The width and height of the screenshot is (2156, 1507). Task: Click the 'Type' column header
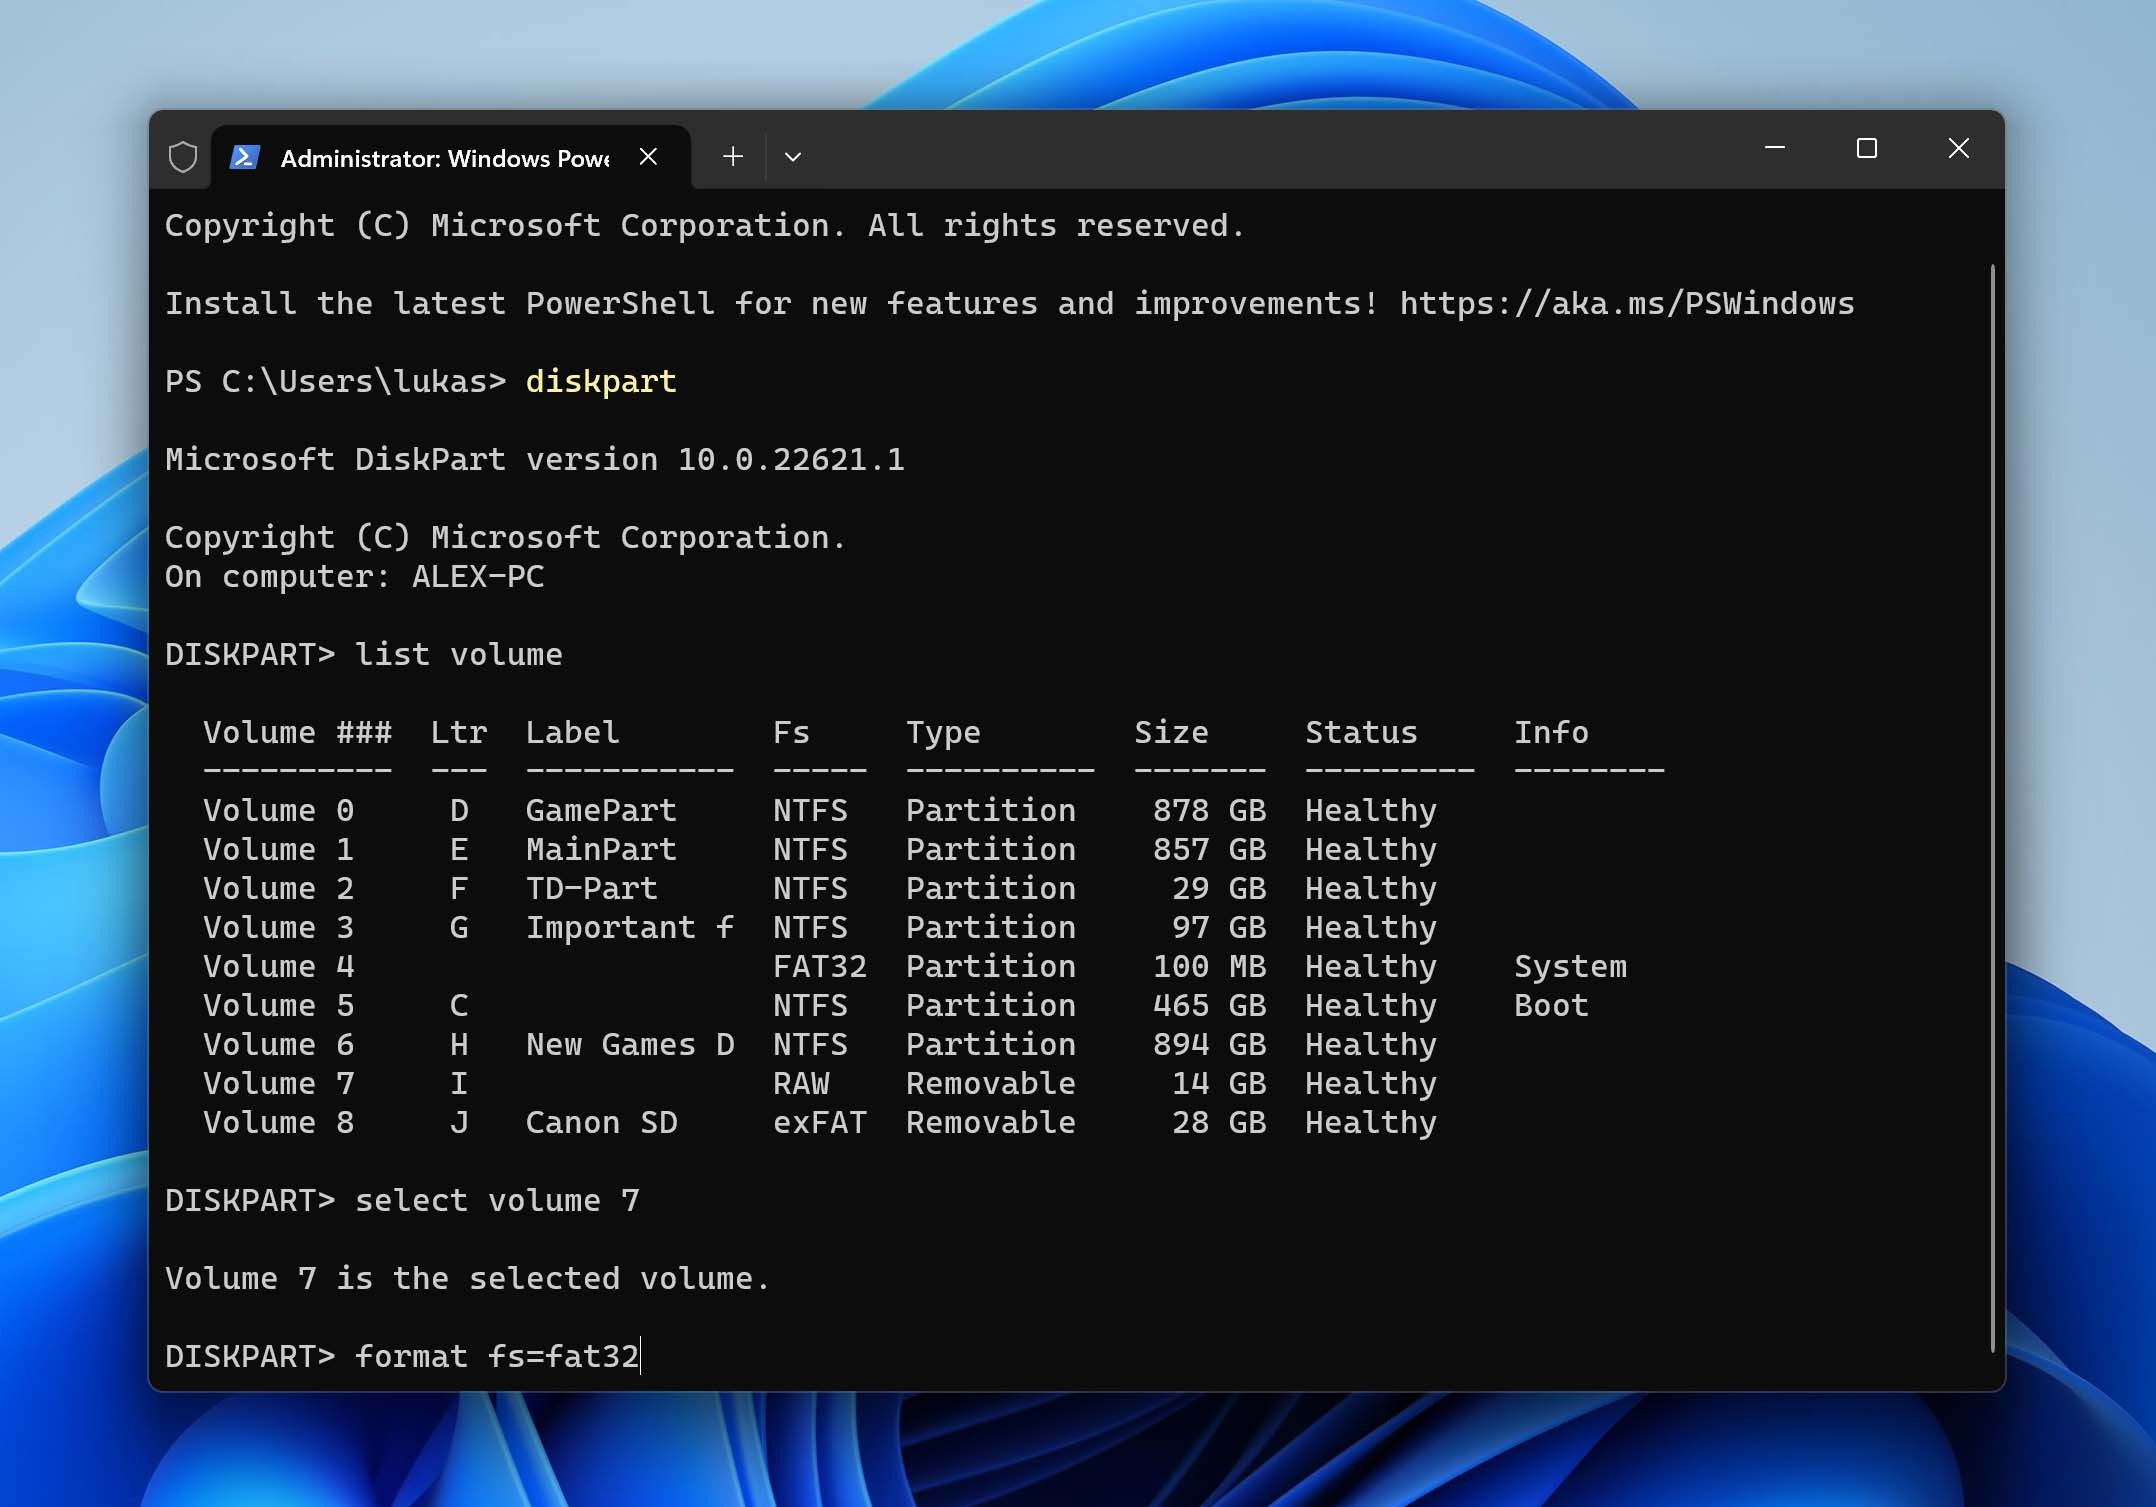(943, 733)
